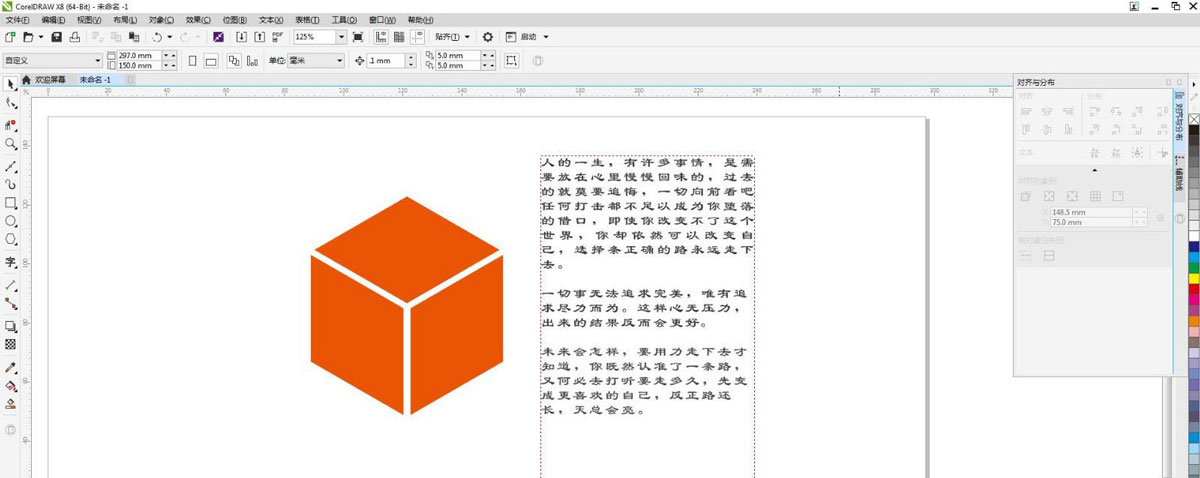This screenshot has height=478, width=1200.
Task: Activate the Text tool (字)
Action: (11, 263)
